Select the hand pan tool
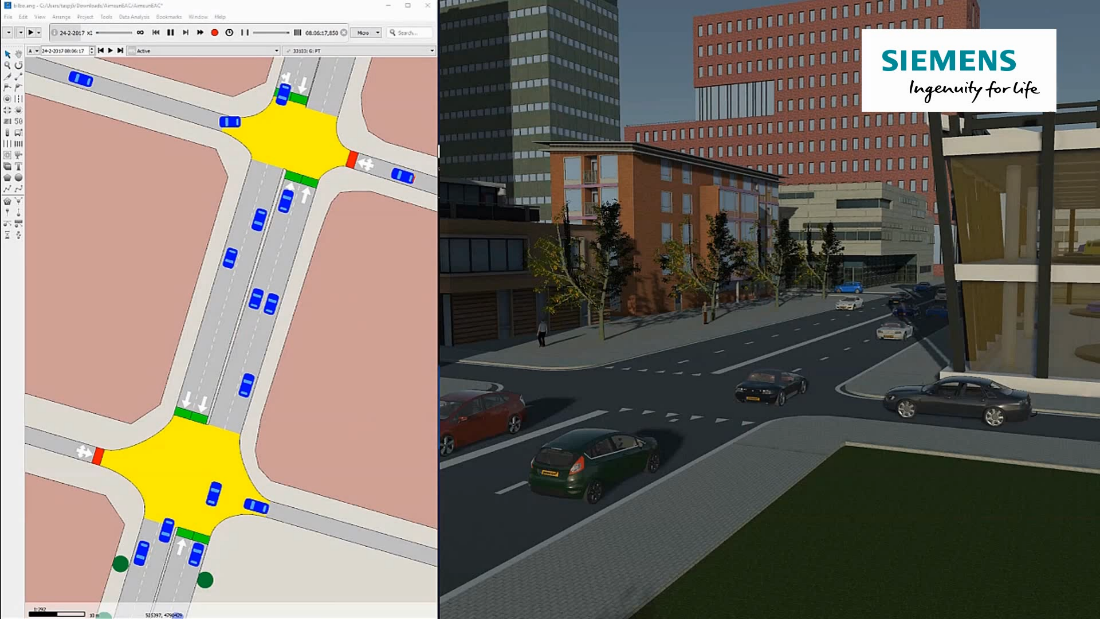1100x619 pixels. point(19,54)
